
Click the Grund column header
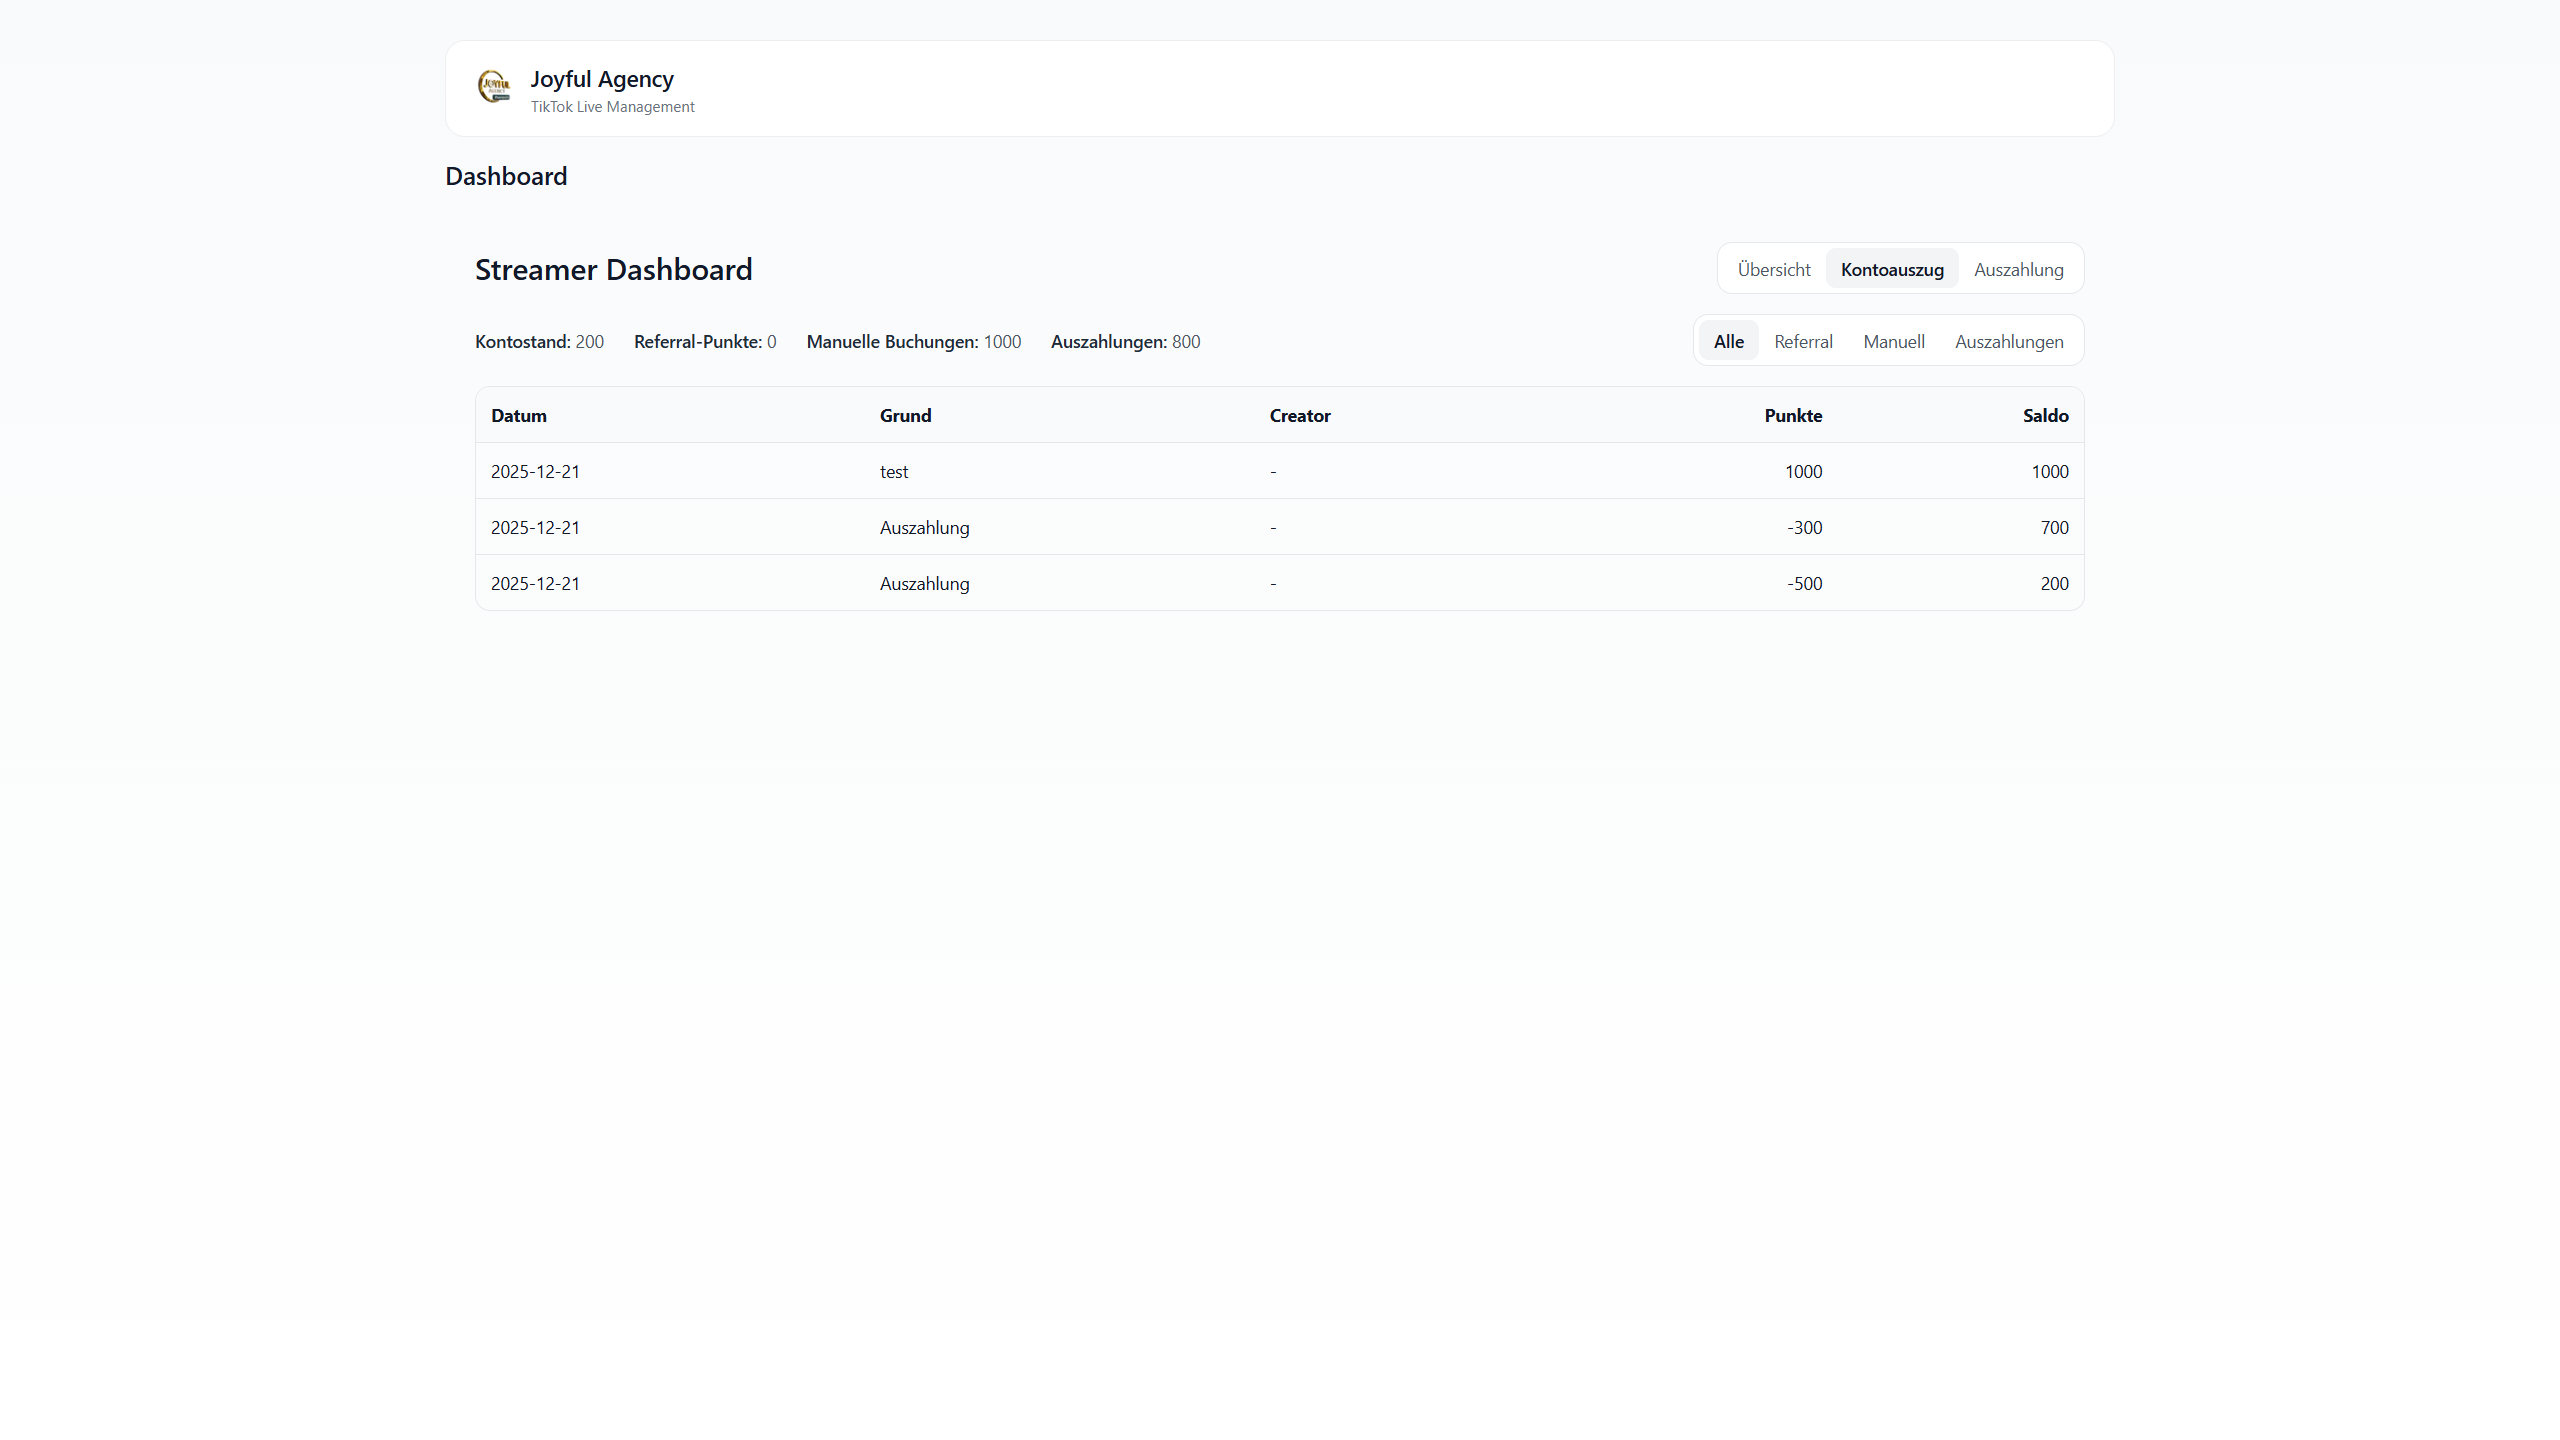(x=905, y=415)
